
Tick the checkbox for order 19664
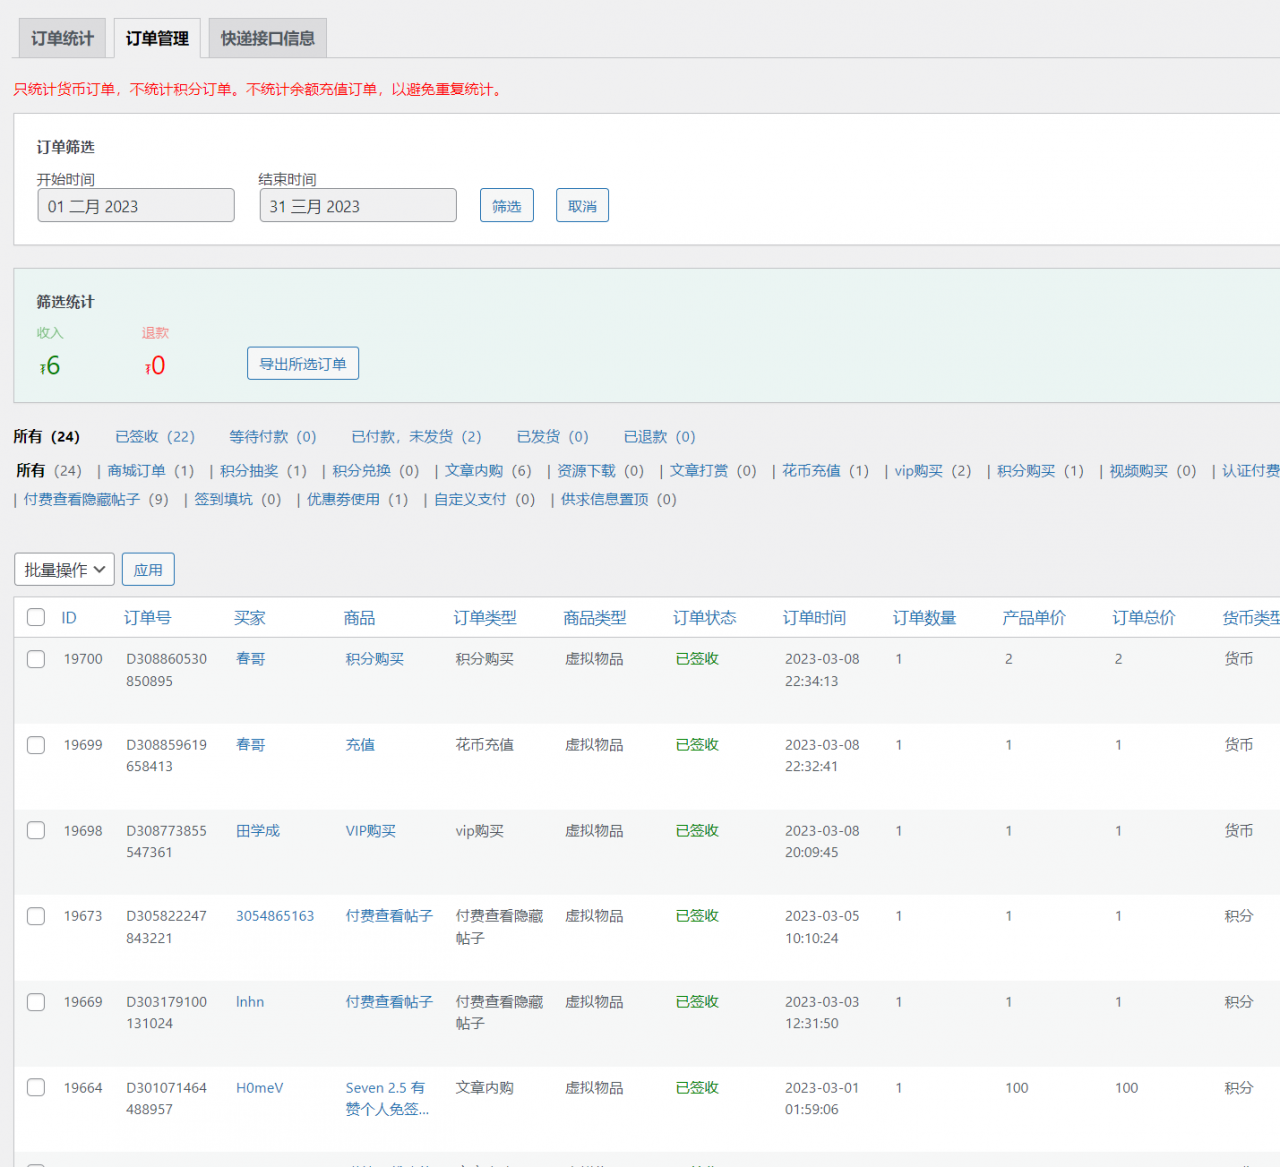(36, 1087)
